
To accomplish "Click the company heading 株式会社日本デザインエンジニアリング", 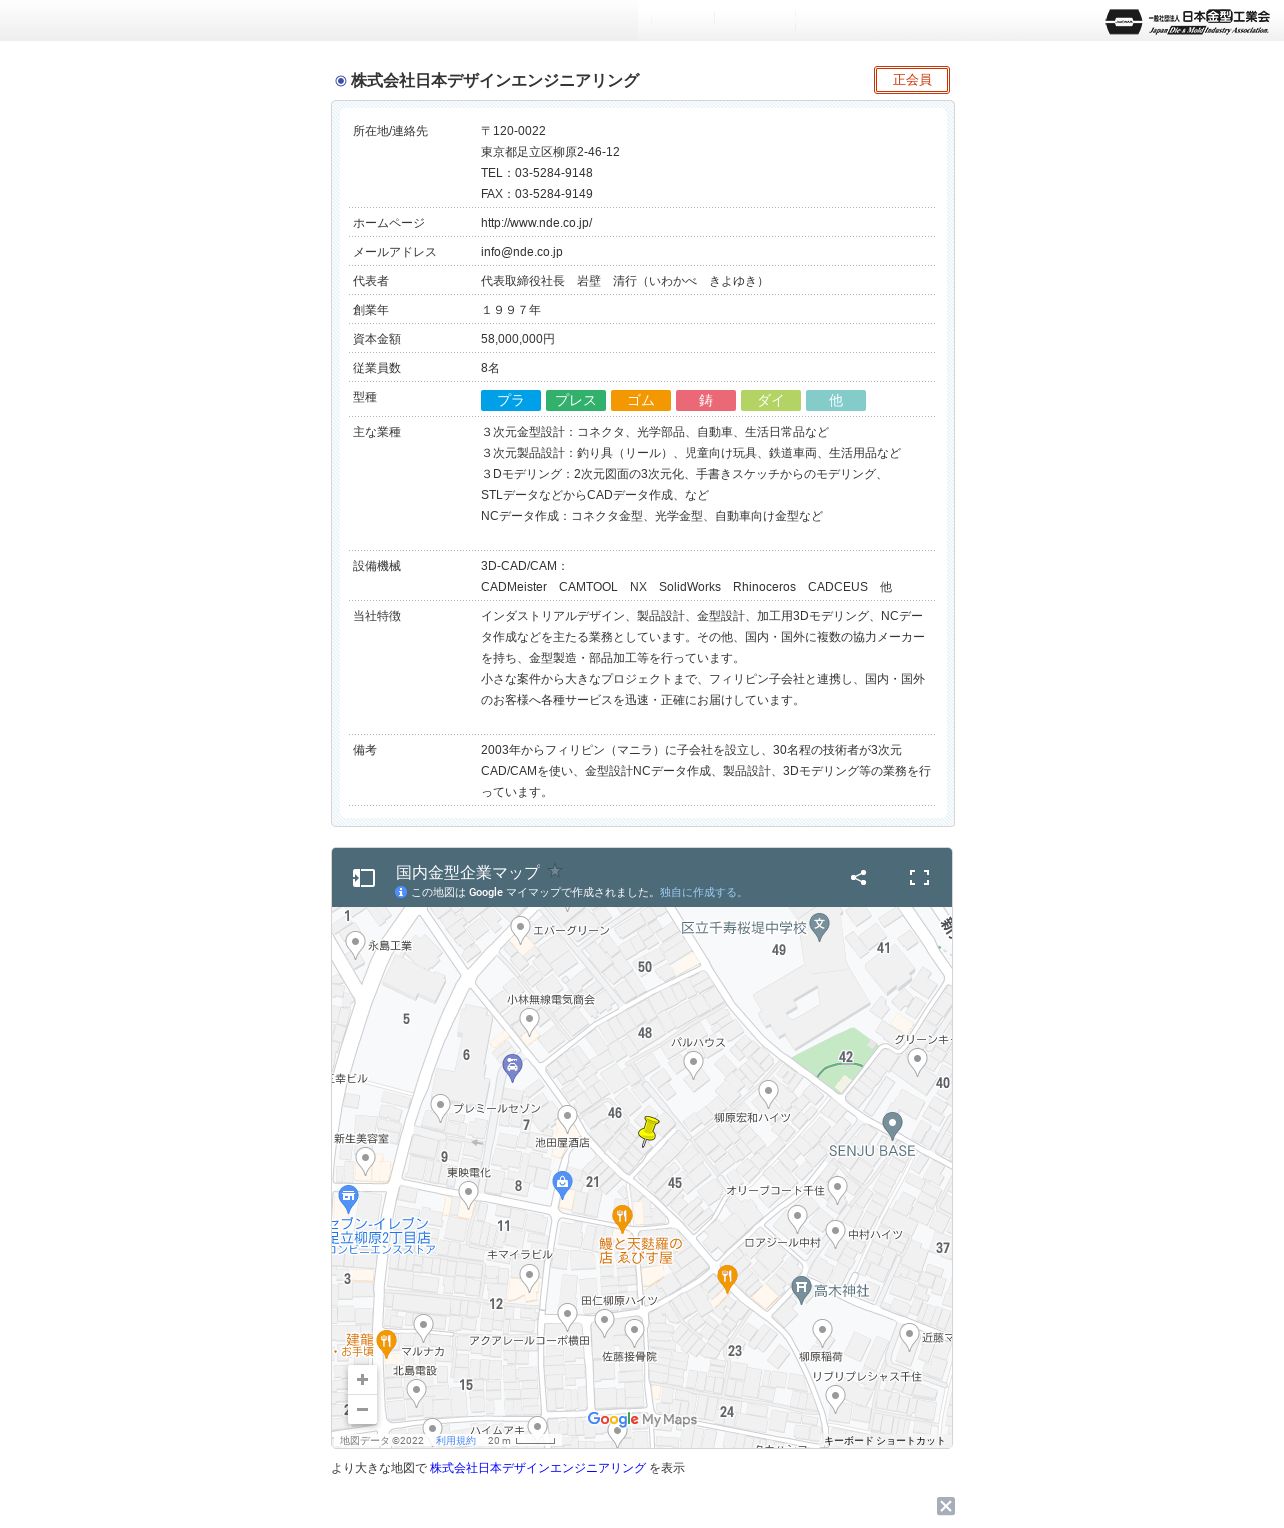I will coord(495,80).
